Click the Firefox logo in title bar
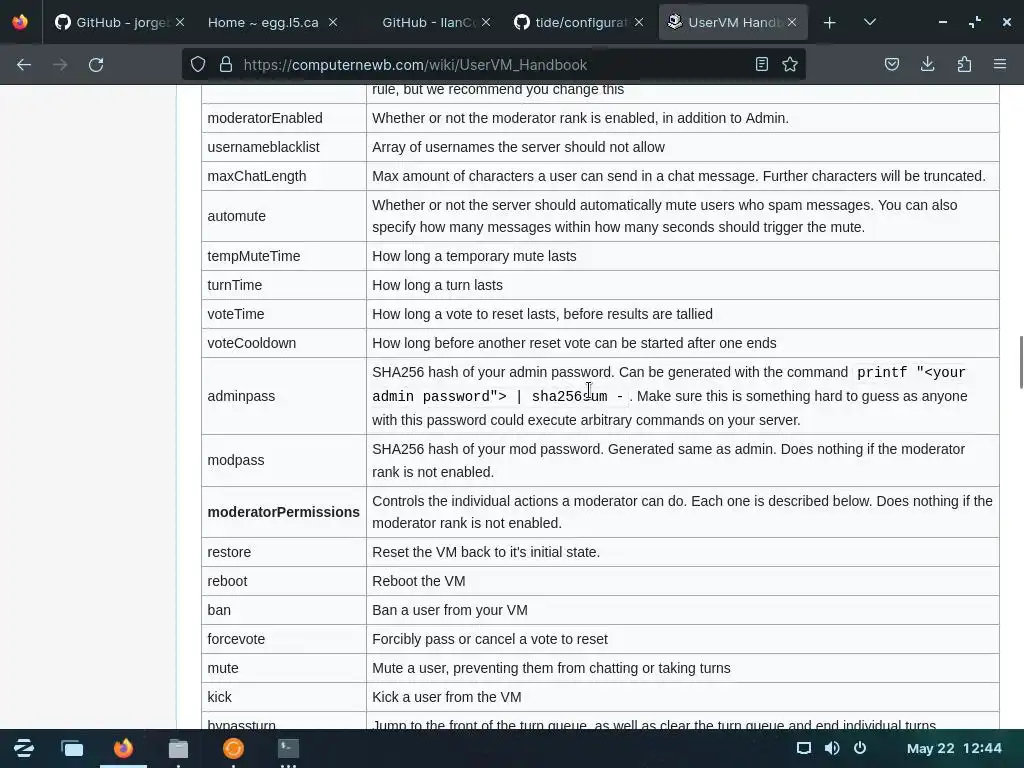The image size is (1024, 768). [20, 22]
